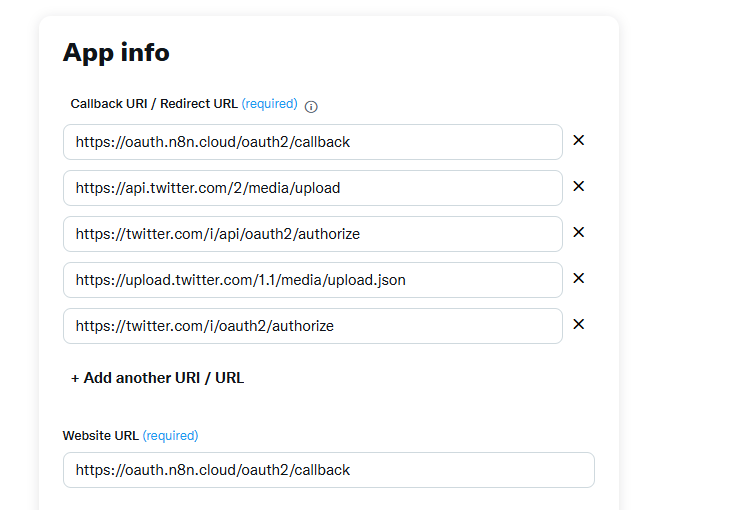Add another URI / URL
The width and height of the screenshot is (739, 510).
[x=157, y=378]
